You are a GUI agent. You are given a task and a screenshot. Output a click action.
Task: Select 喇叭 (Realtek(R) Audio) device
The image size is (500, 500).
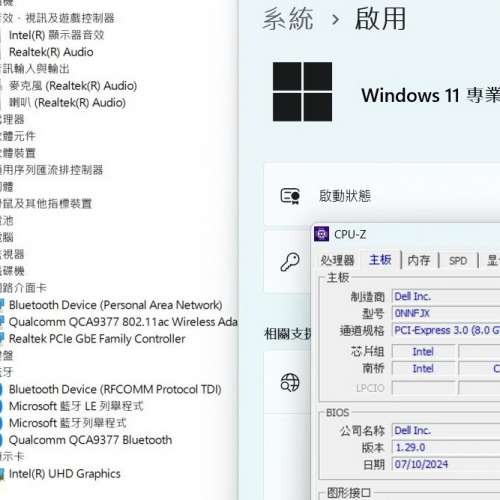[x=67, y=103]
